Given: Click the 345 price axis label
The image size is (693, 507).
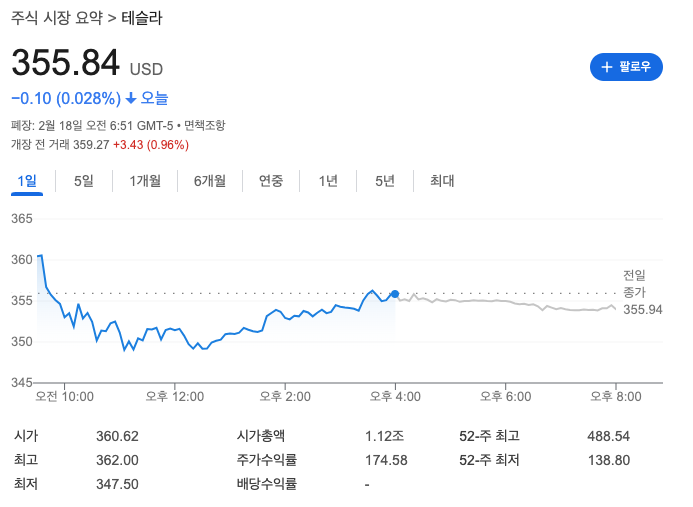Looking at the screenshot, I should pyautogui.click(x=22, y=382).
